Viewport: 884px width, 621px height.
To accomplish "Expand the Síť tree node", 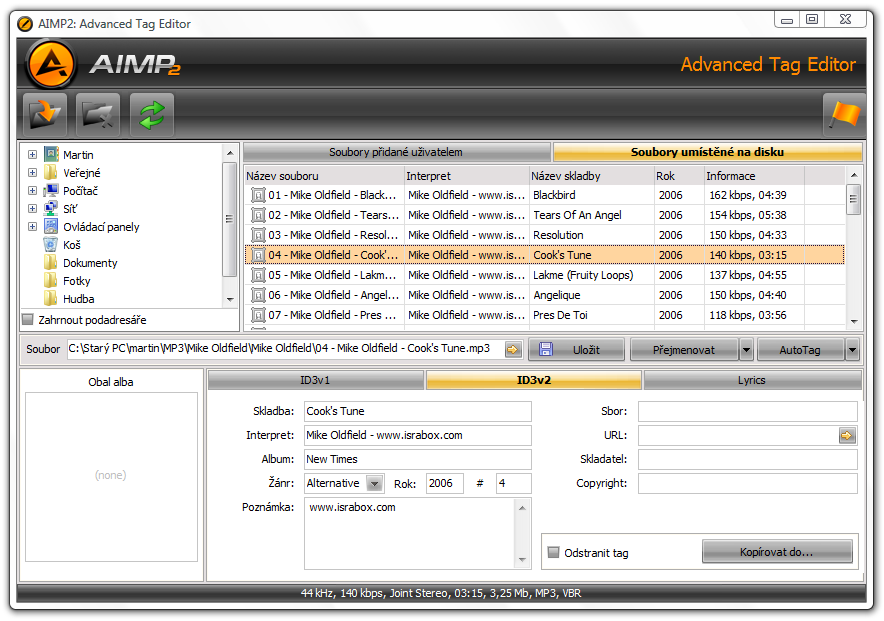I will [x=32, y=209].
